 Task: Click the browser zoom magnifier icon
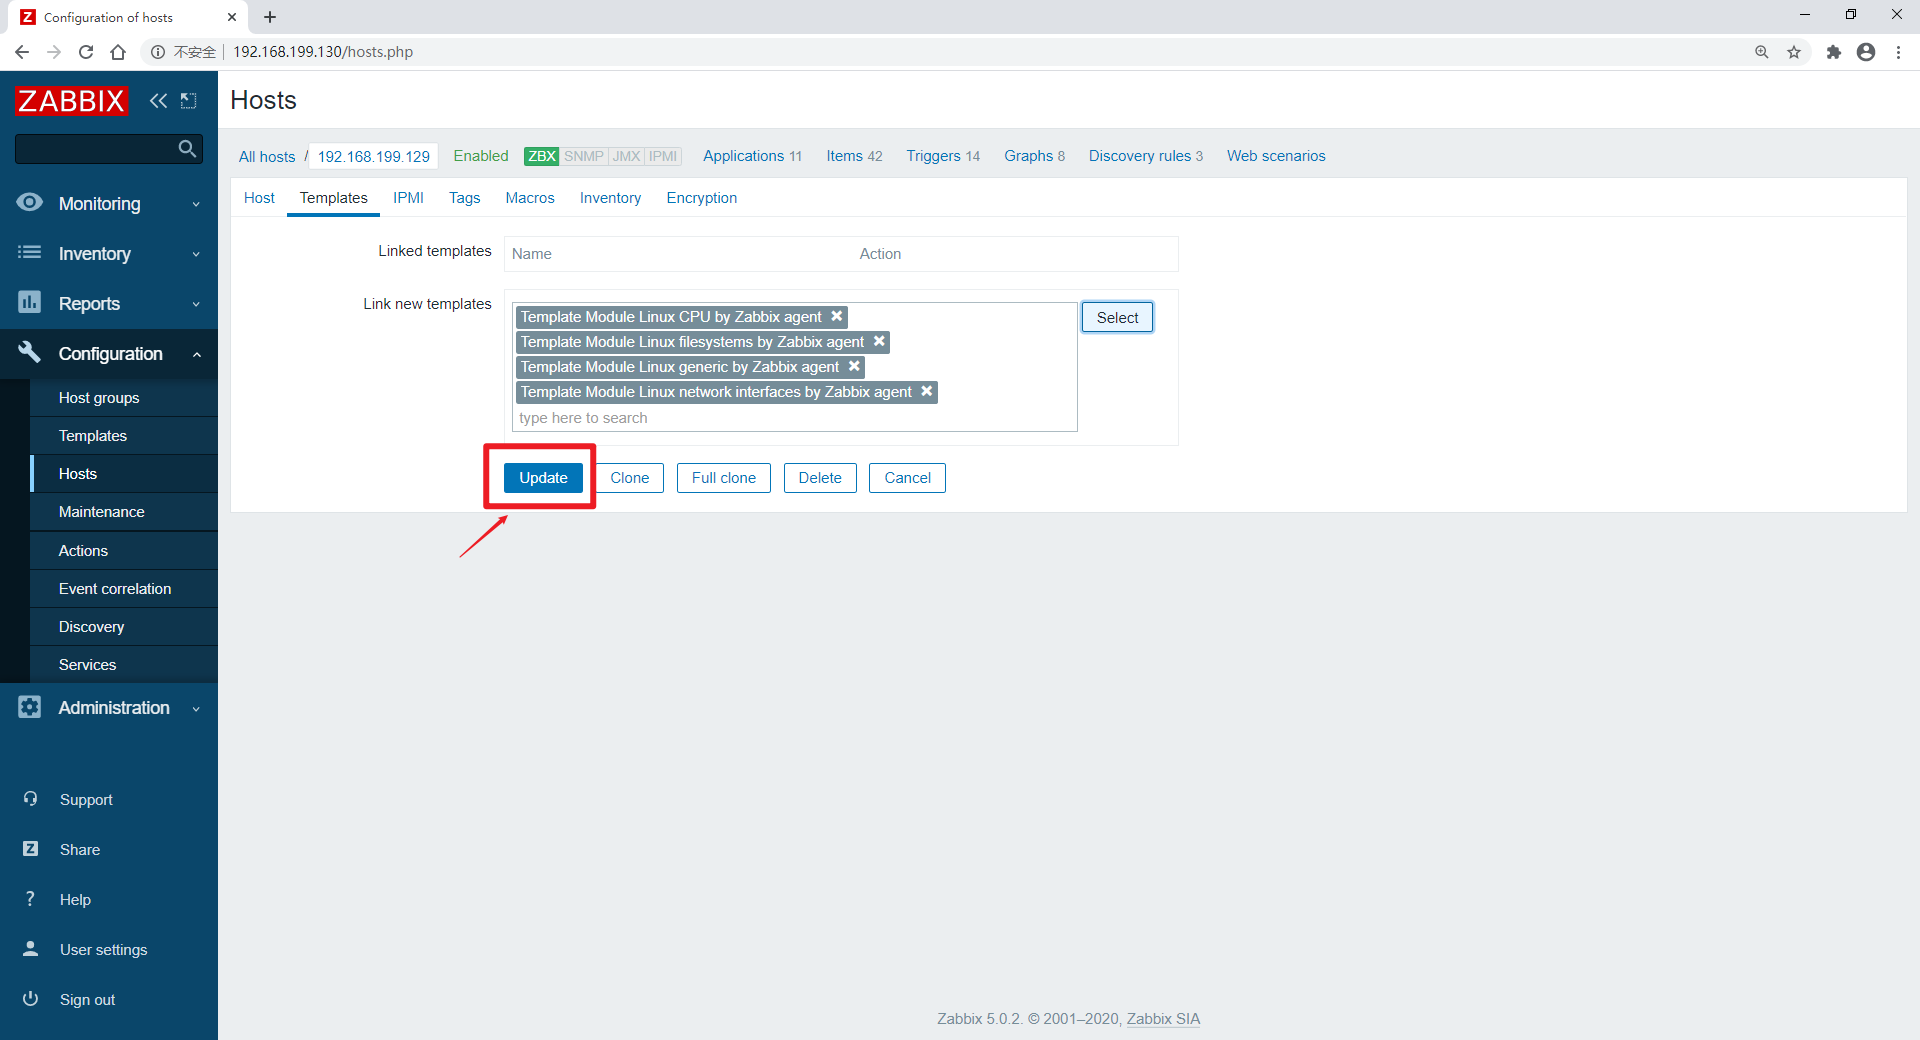(x=1762, y=52)
